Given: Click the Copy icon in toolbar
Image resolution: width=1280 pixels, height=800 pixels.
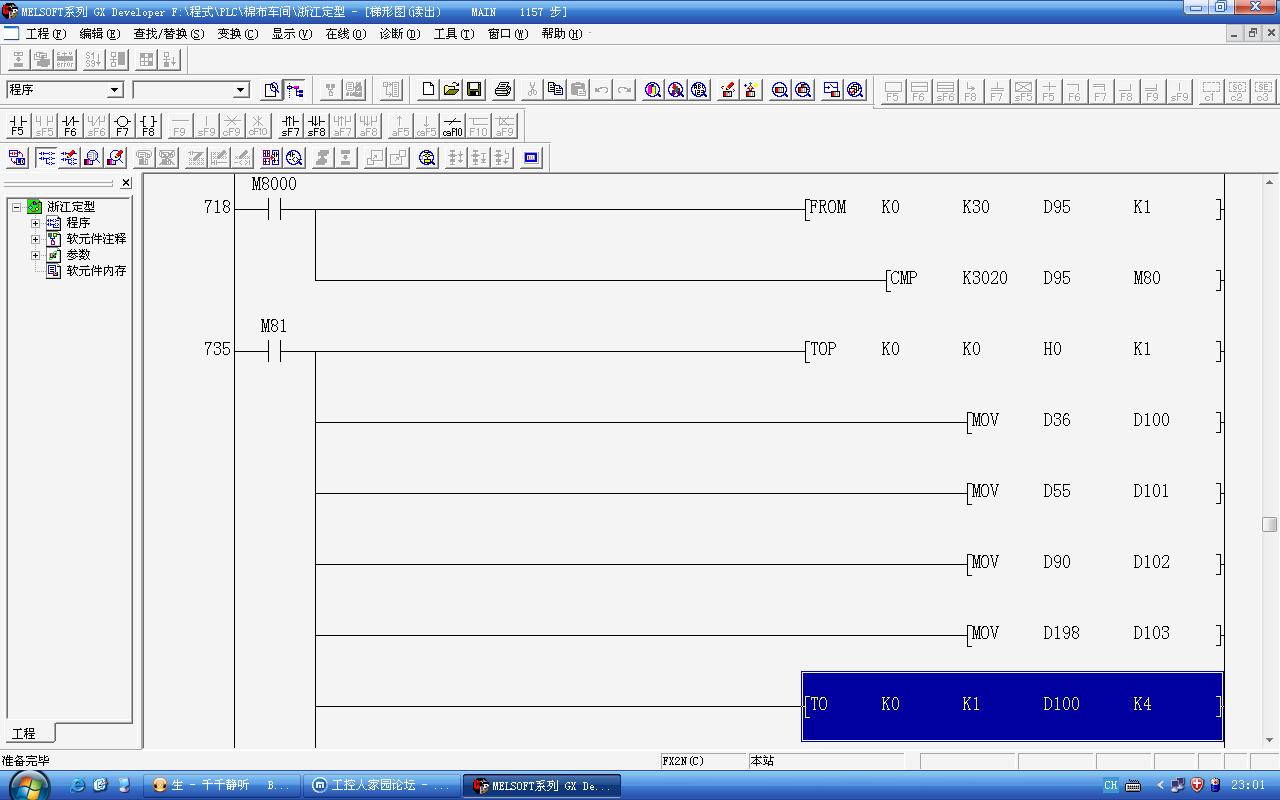Looking at the screenshot, I should pyautogui.click(x=555, y=90).
